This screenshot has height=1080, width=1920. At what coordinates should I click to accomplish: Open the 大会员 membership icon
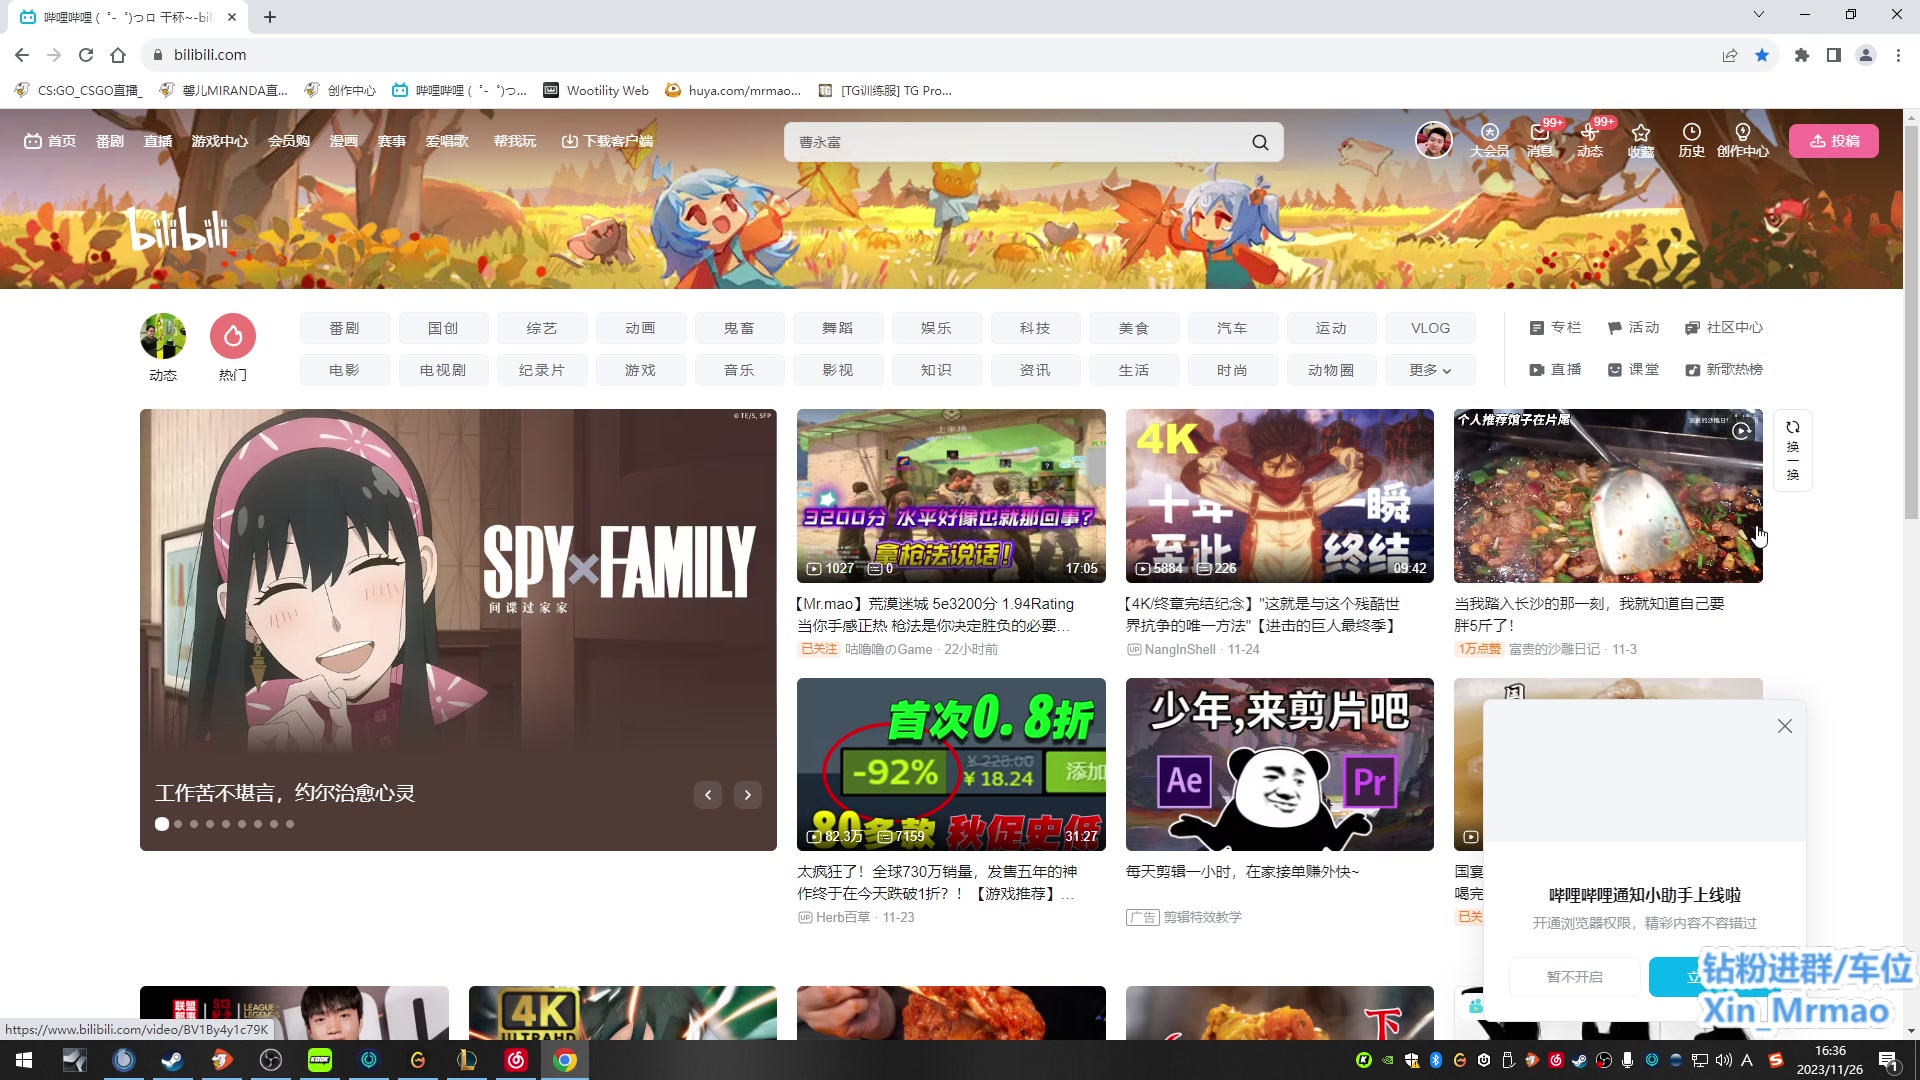1489,140
